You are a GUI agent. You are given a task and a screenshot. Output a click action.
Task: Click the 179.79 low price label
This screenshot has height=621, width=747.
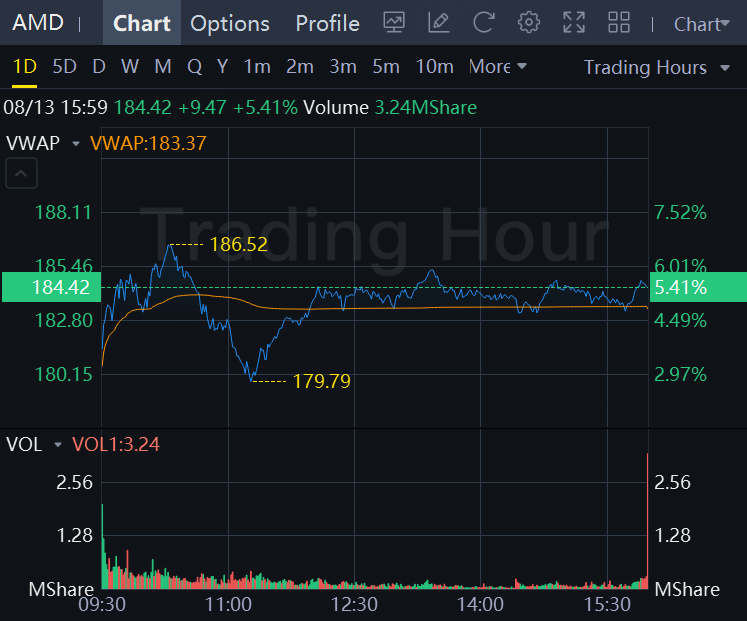click(x=322, y=381)
